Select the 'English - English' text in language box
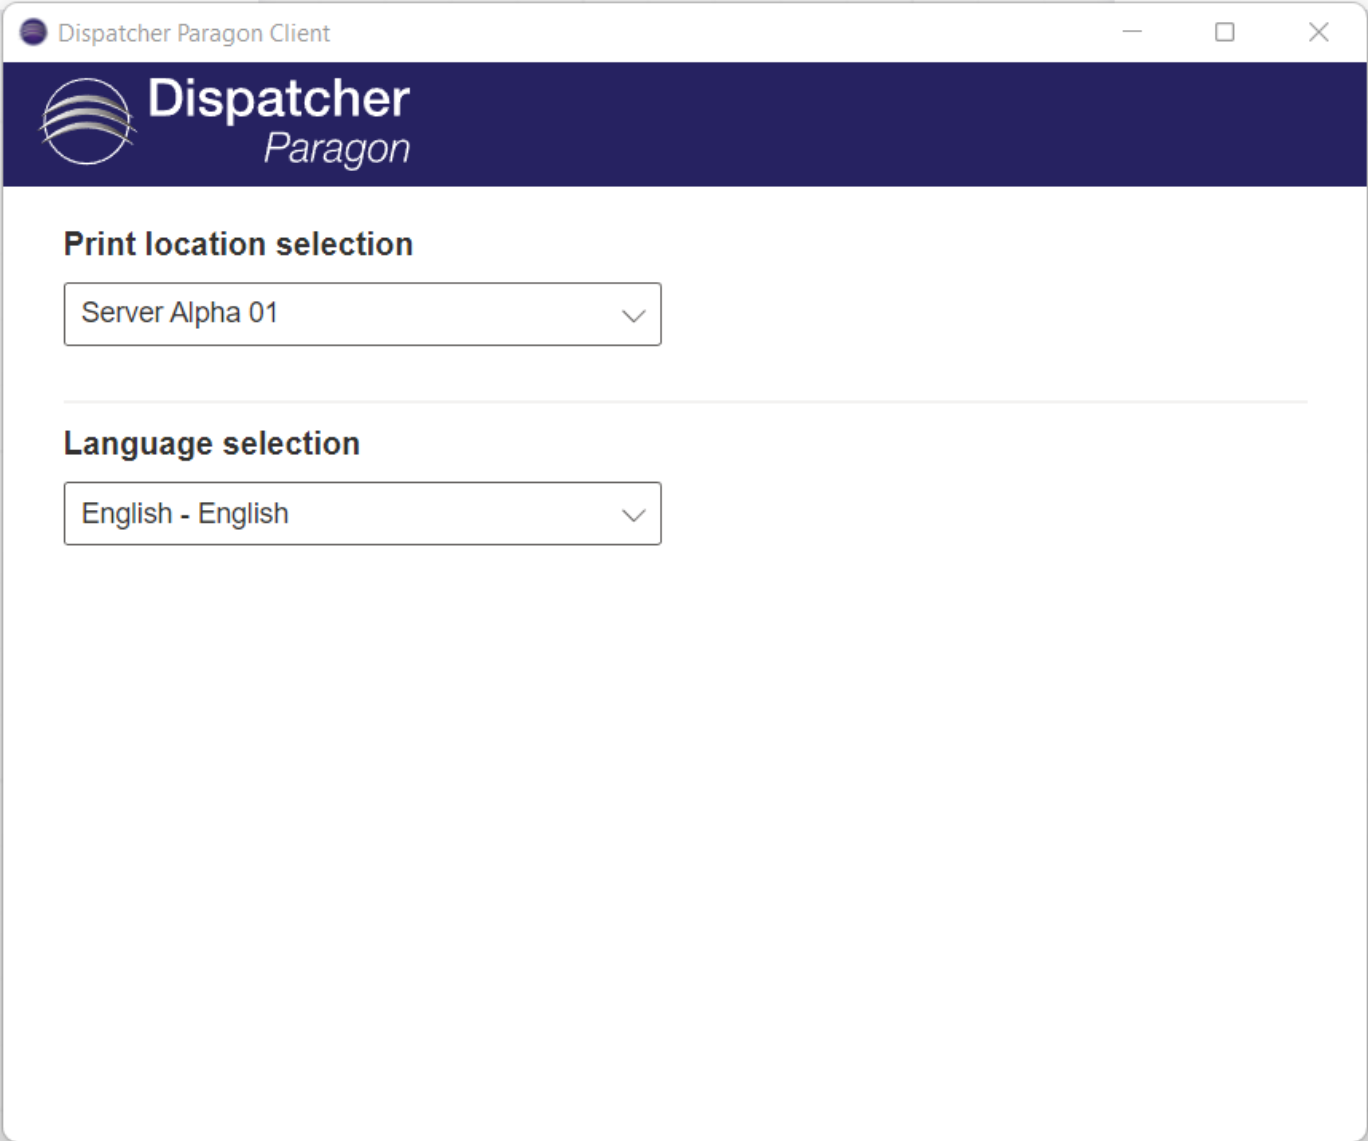This screenshot has width=1368, height=1141. 185,514
